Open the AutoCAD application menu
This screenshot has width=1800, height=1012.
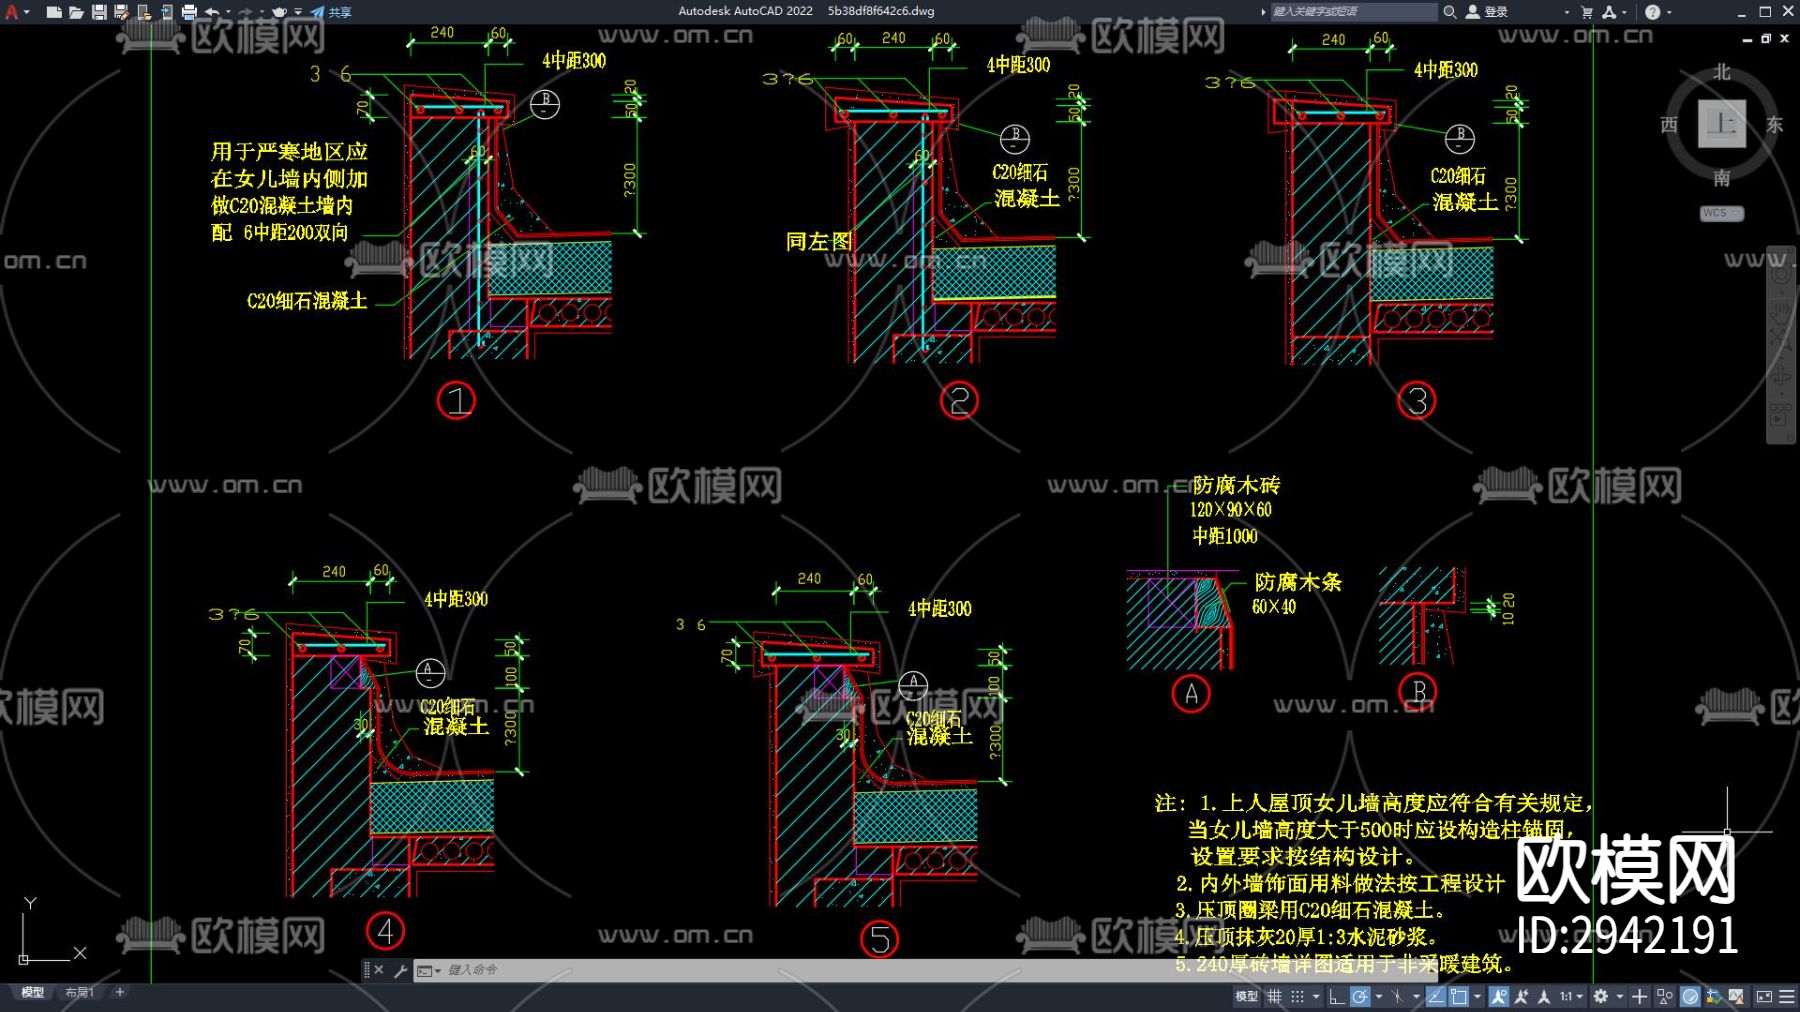tap(11, 12)
